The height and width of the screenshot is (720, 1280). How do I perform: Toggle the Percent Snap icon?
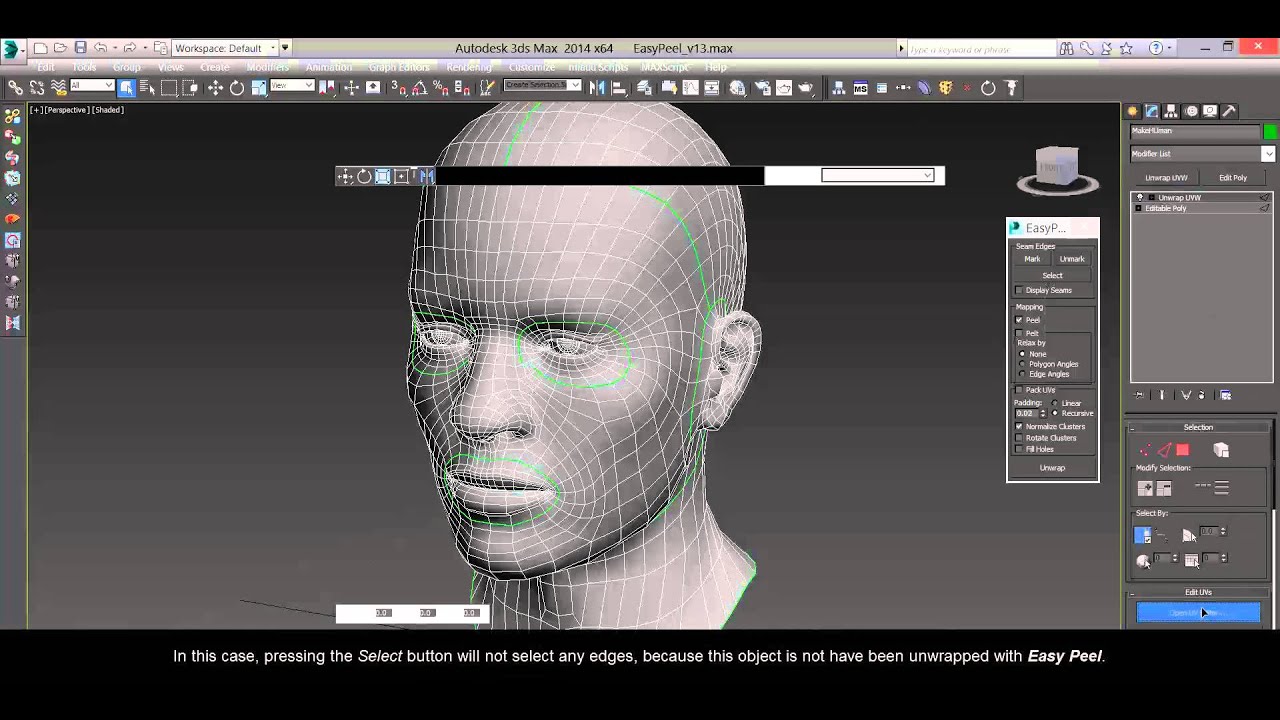[x=440, y=88]
